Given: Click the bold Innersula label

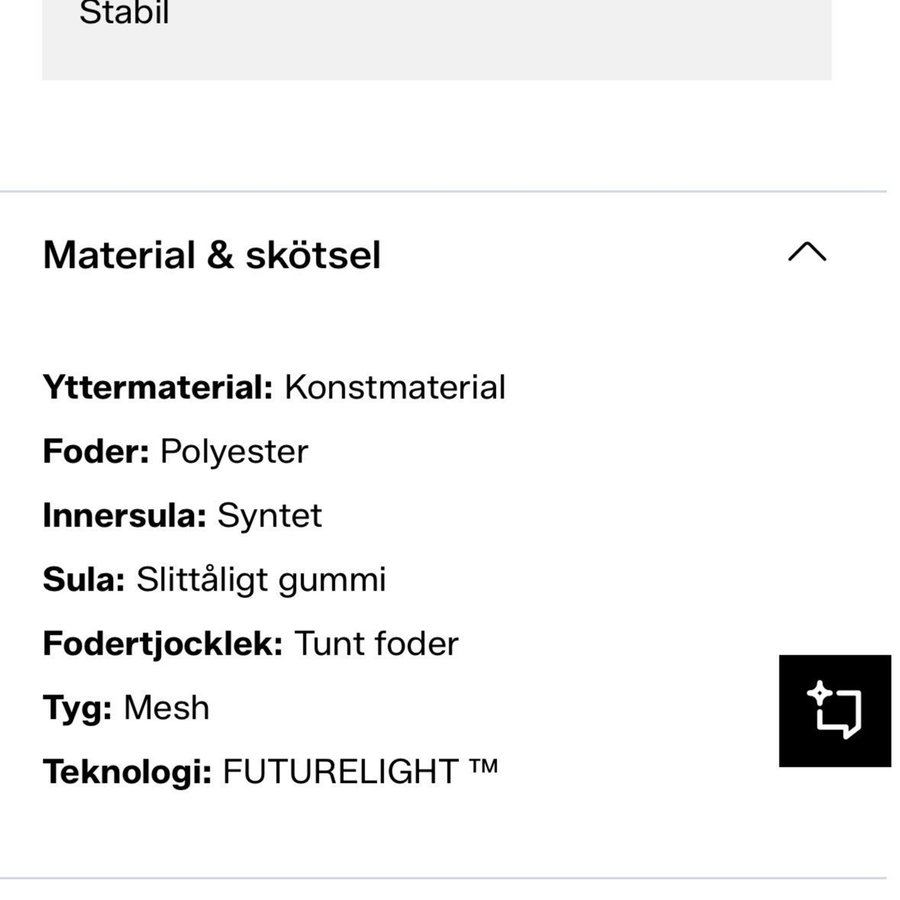Looking at the screenshot, I should pos(125,515).
